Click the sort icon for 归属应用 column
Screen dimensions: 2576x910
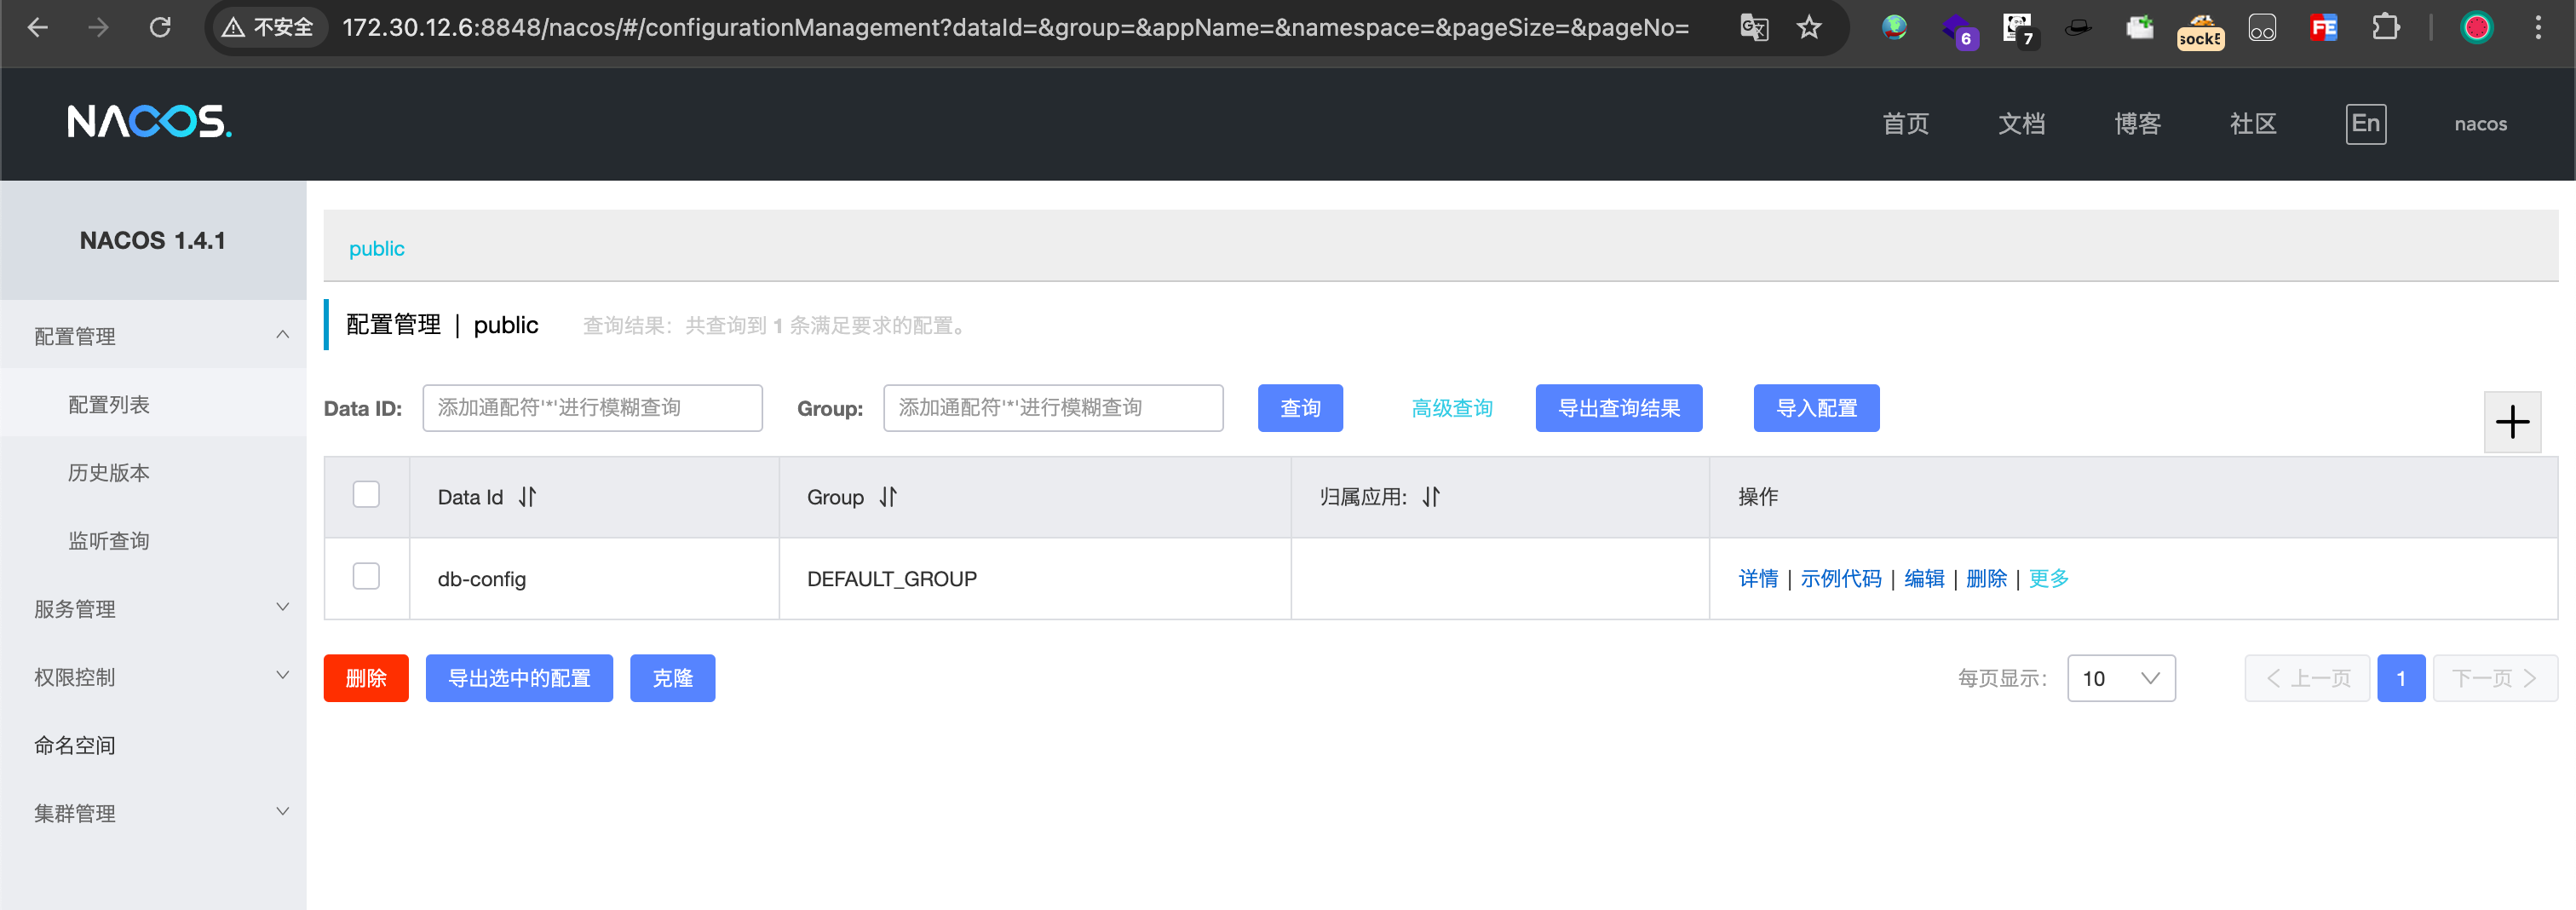1431,497
